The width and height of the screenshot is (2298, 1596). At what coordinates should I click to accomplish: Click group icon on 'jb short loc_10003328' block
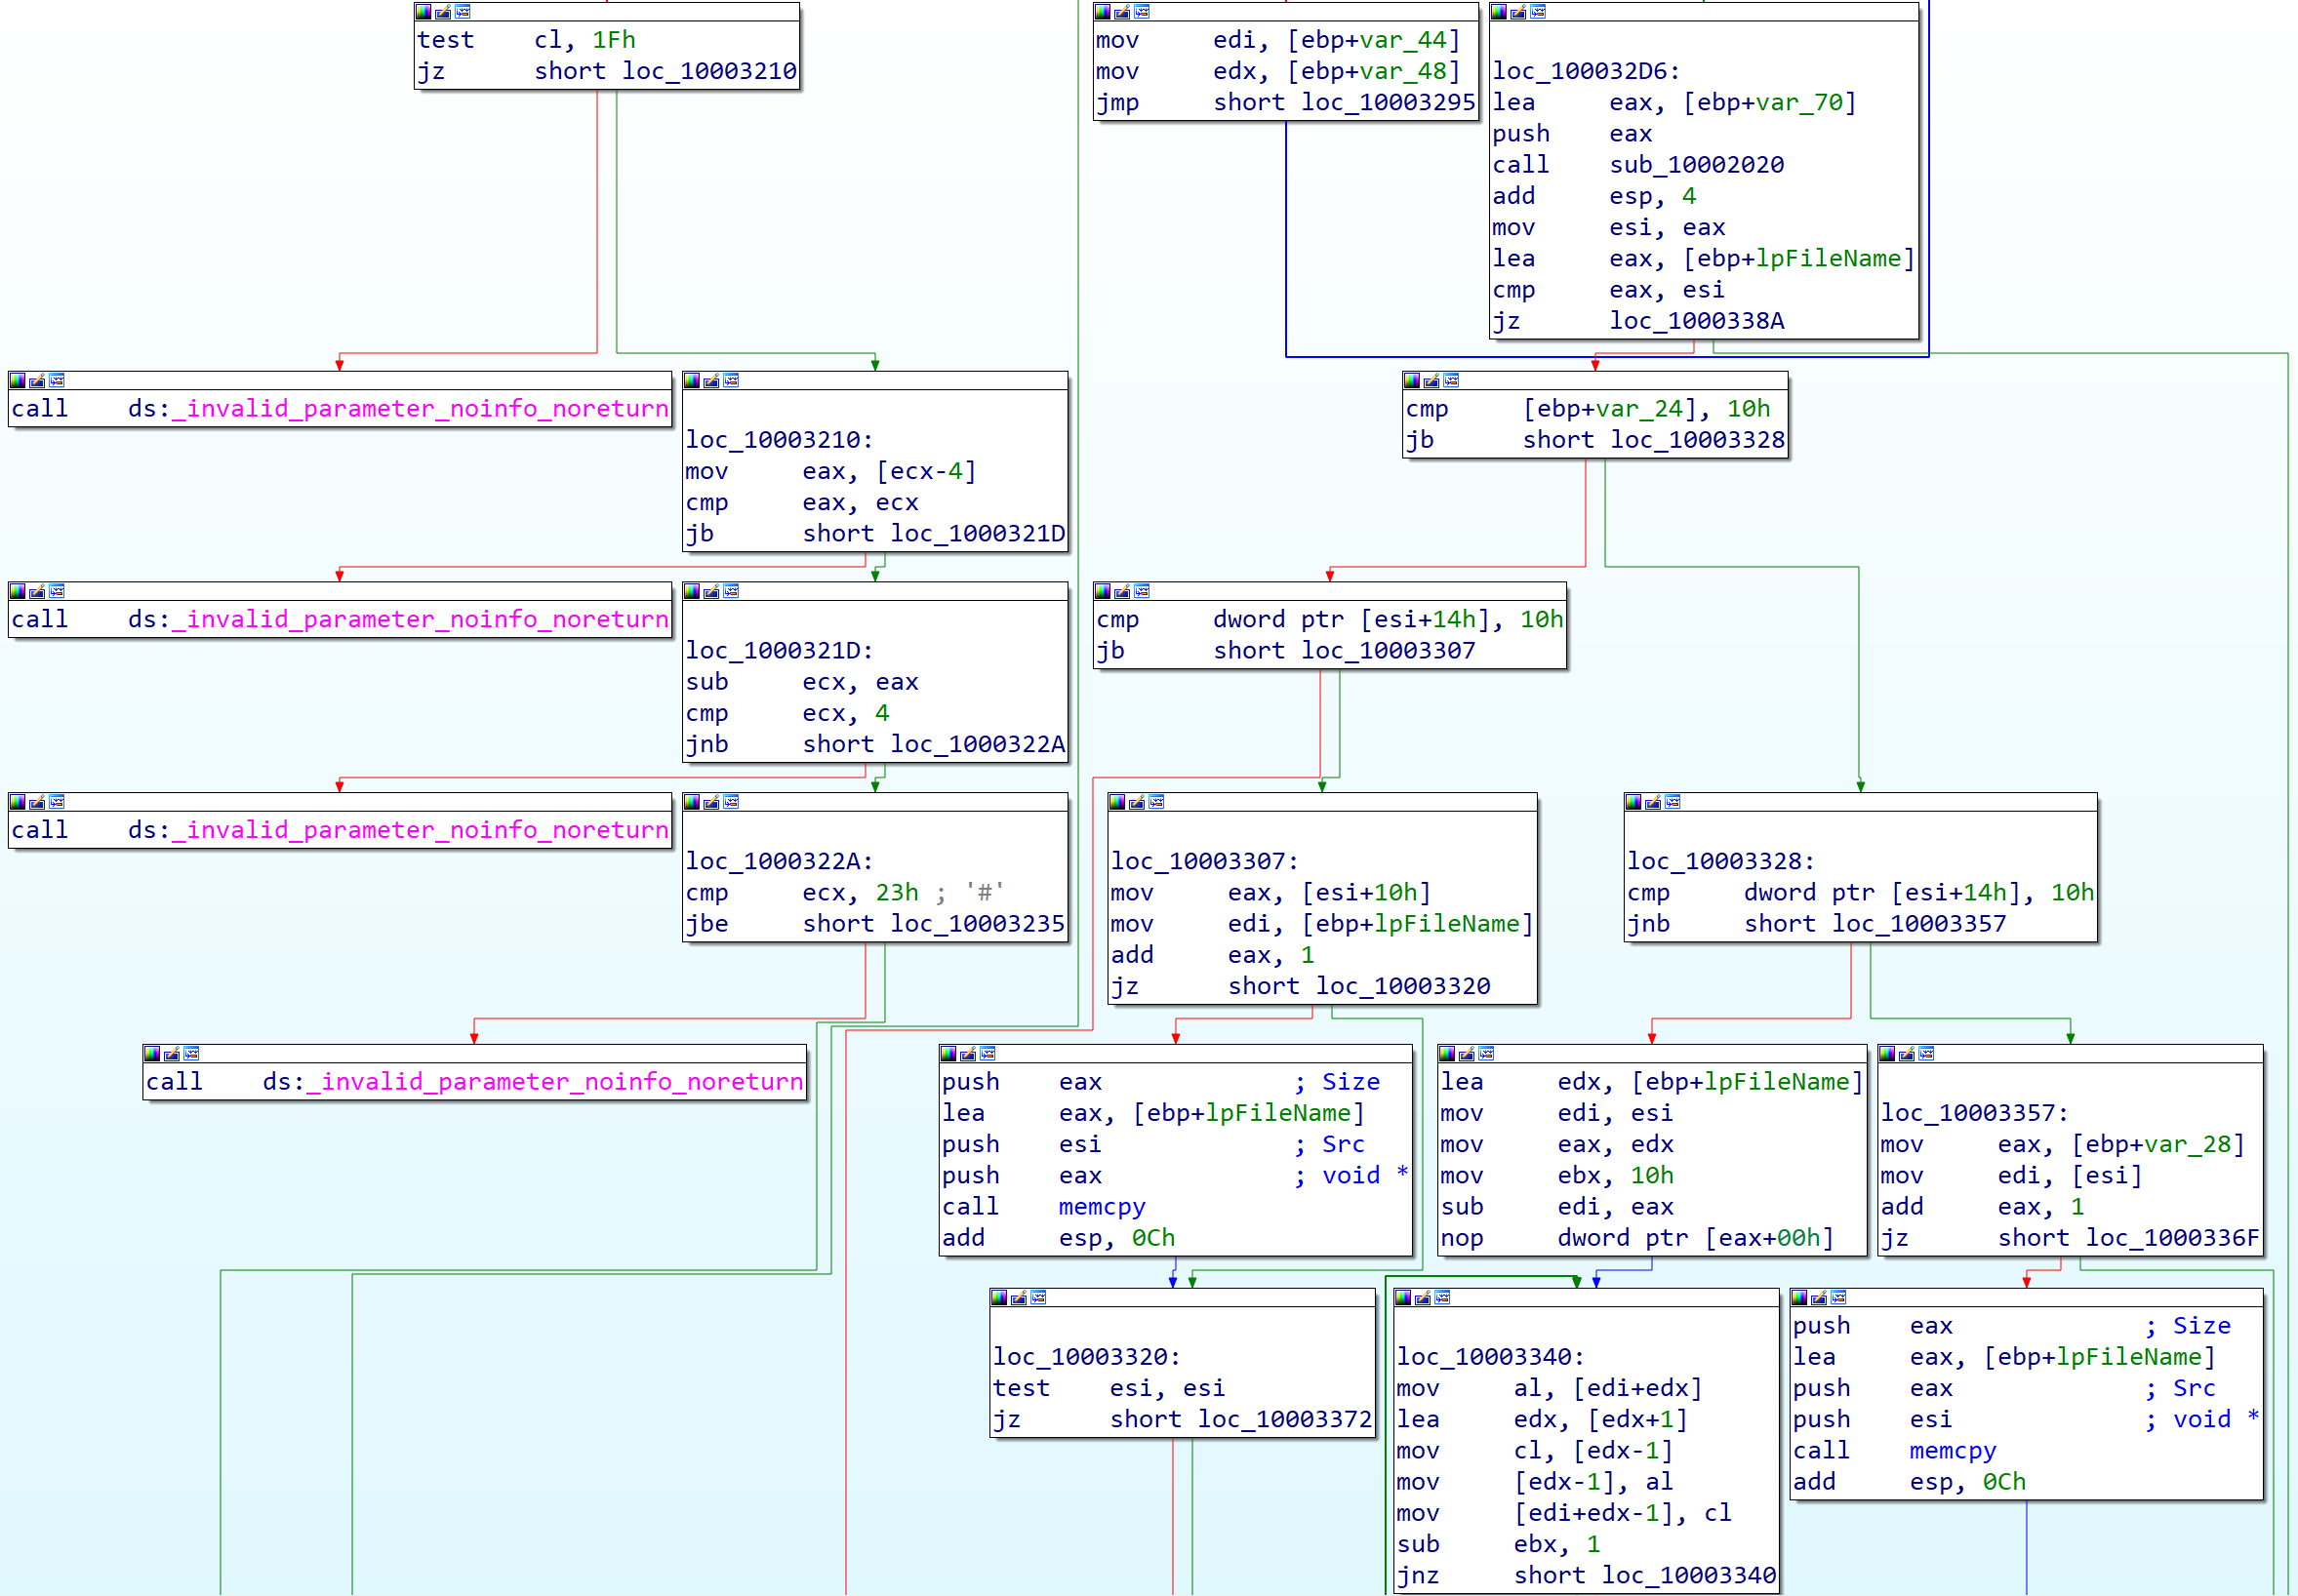[x=1451, y=381]
